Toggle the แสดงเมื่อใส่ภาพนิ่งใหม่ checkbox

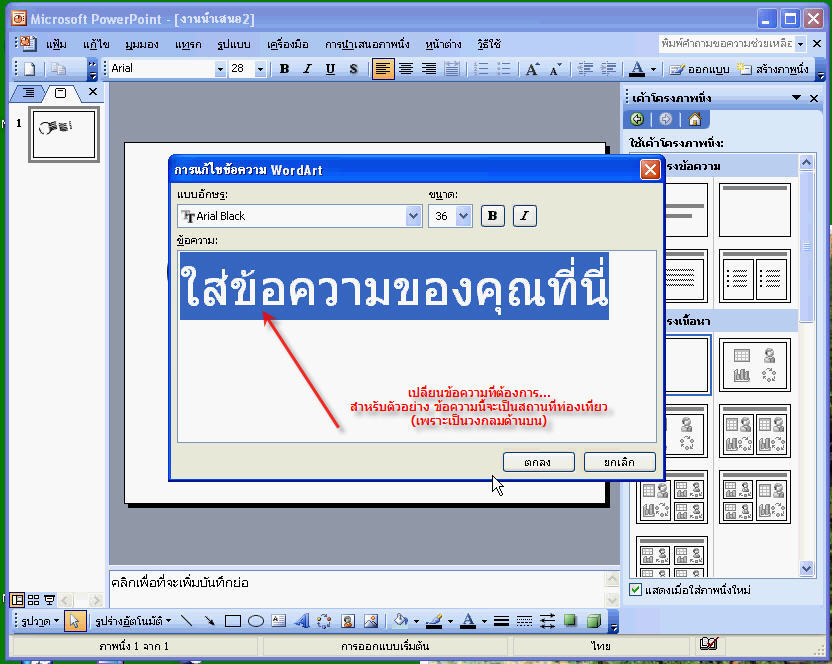click(x=635, y=590)
